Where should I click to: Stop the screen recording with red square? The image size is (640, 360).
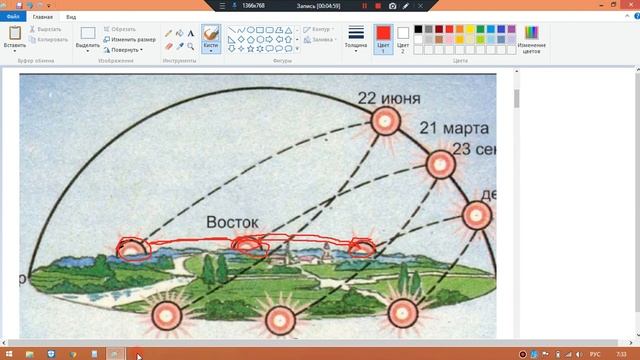pyautogui.click(x=378, y=6)
